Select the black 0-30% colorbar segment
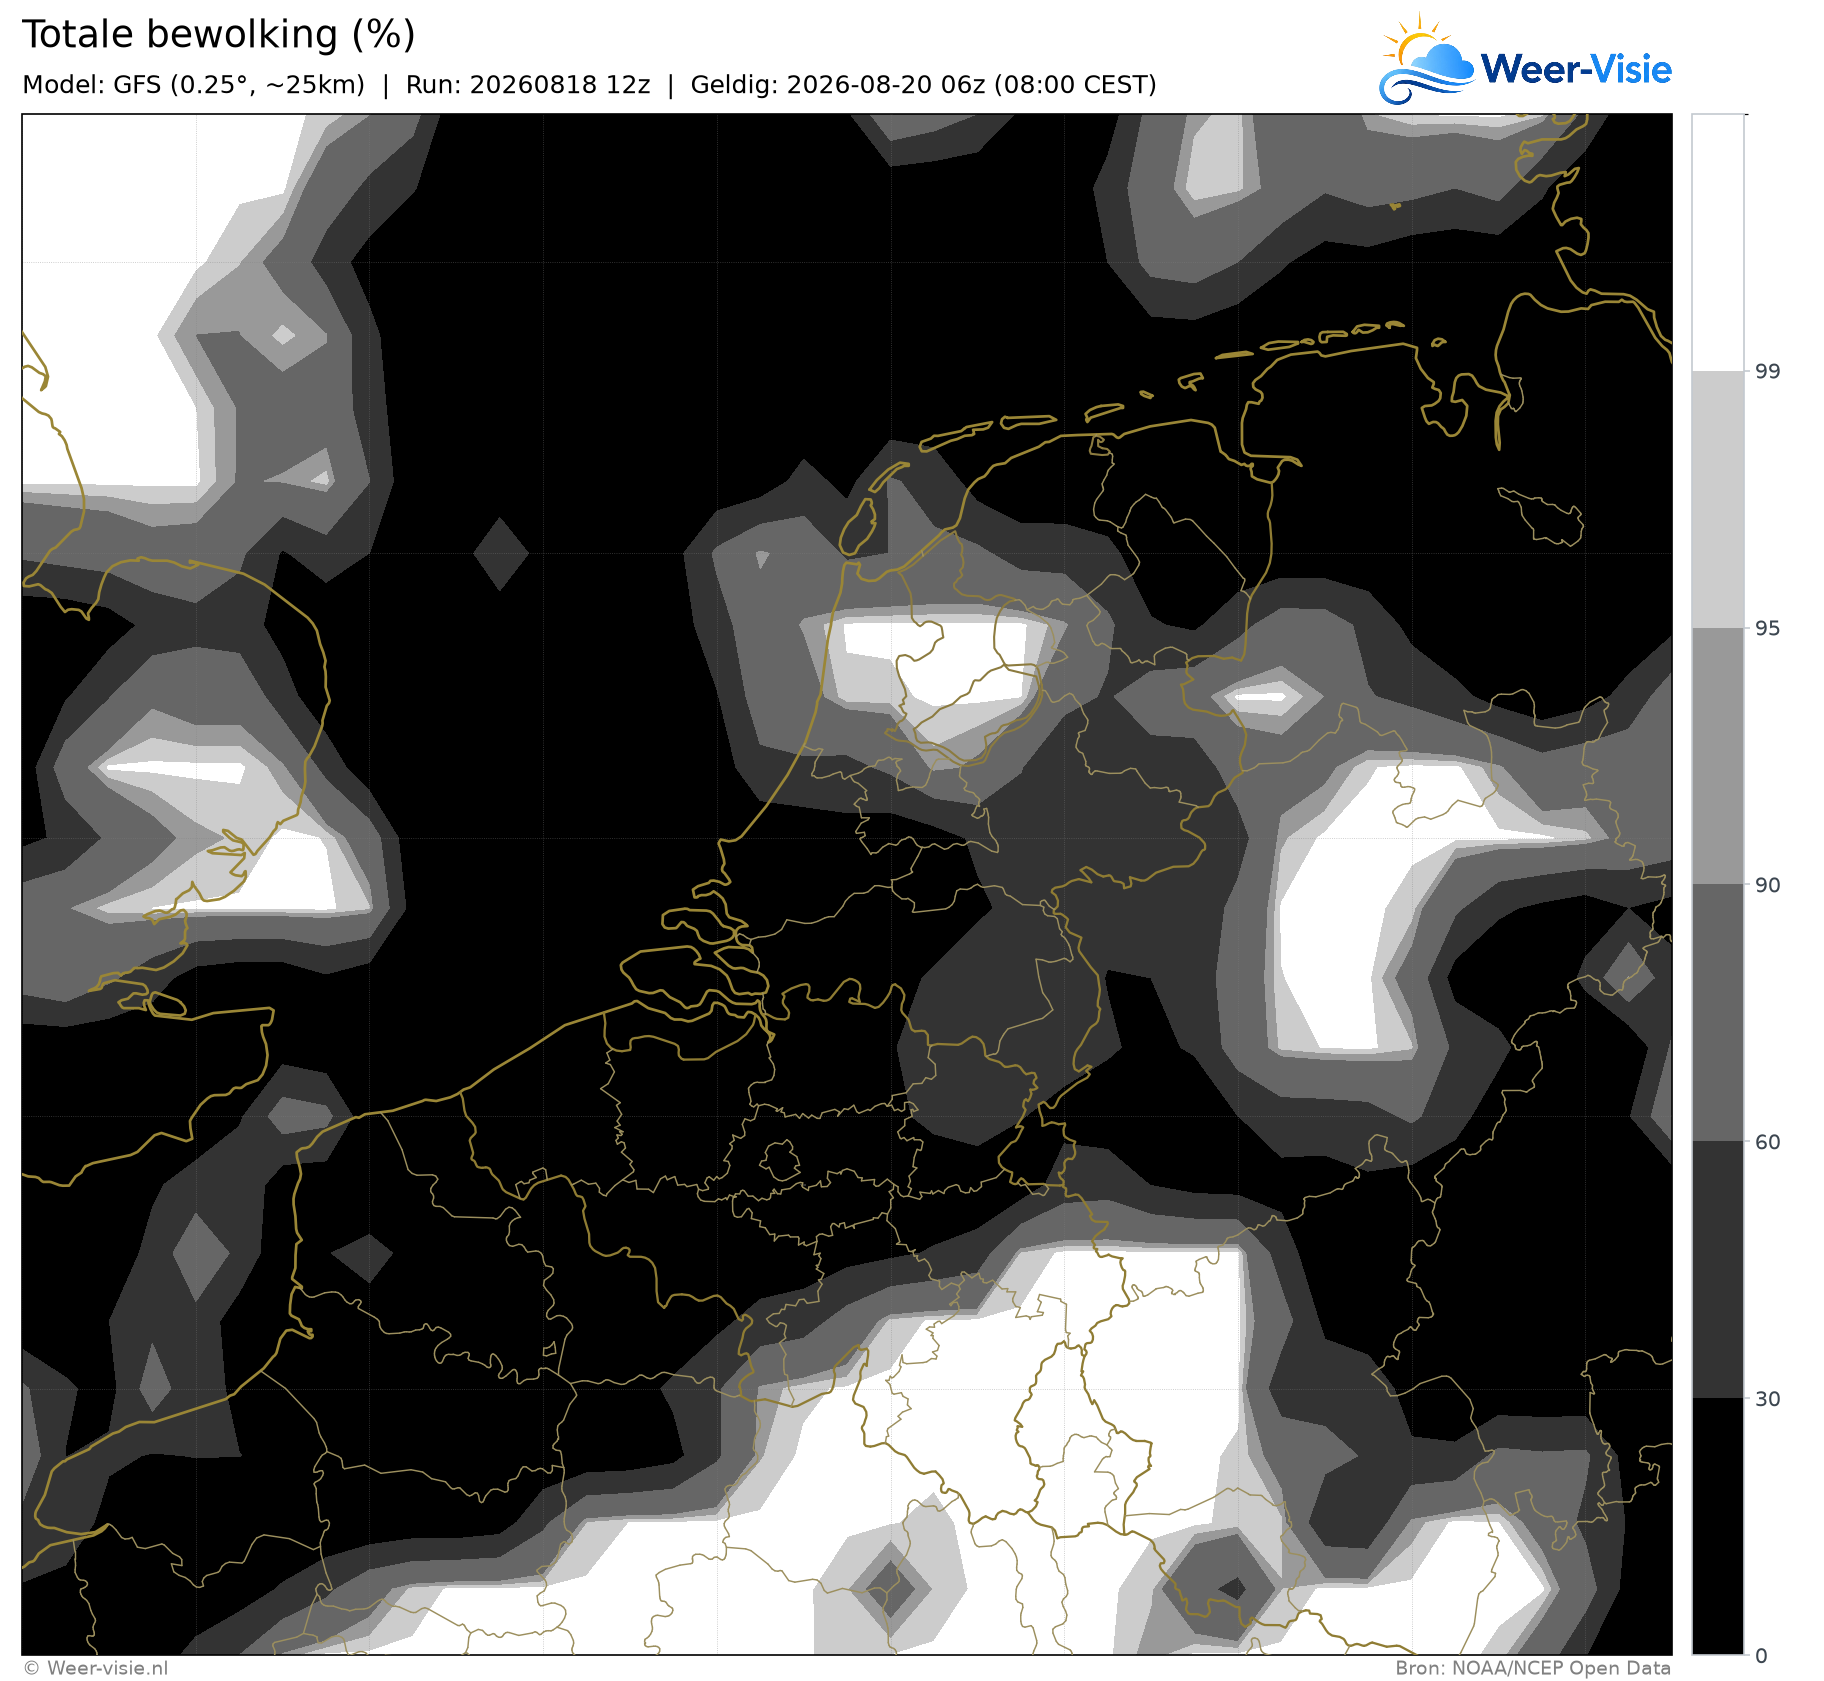Image resolution: width=1824 pixels, height=1681 pixels. pos(1718,1526)
